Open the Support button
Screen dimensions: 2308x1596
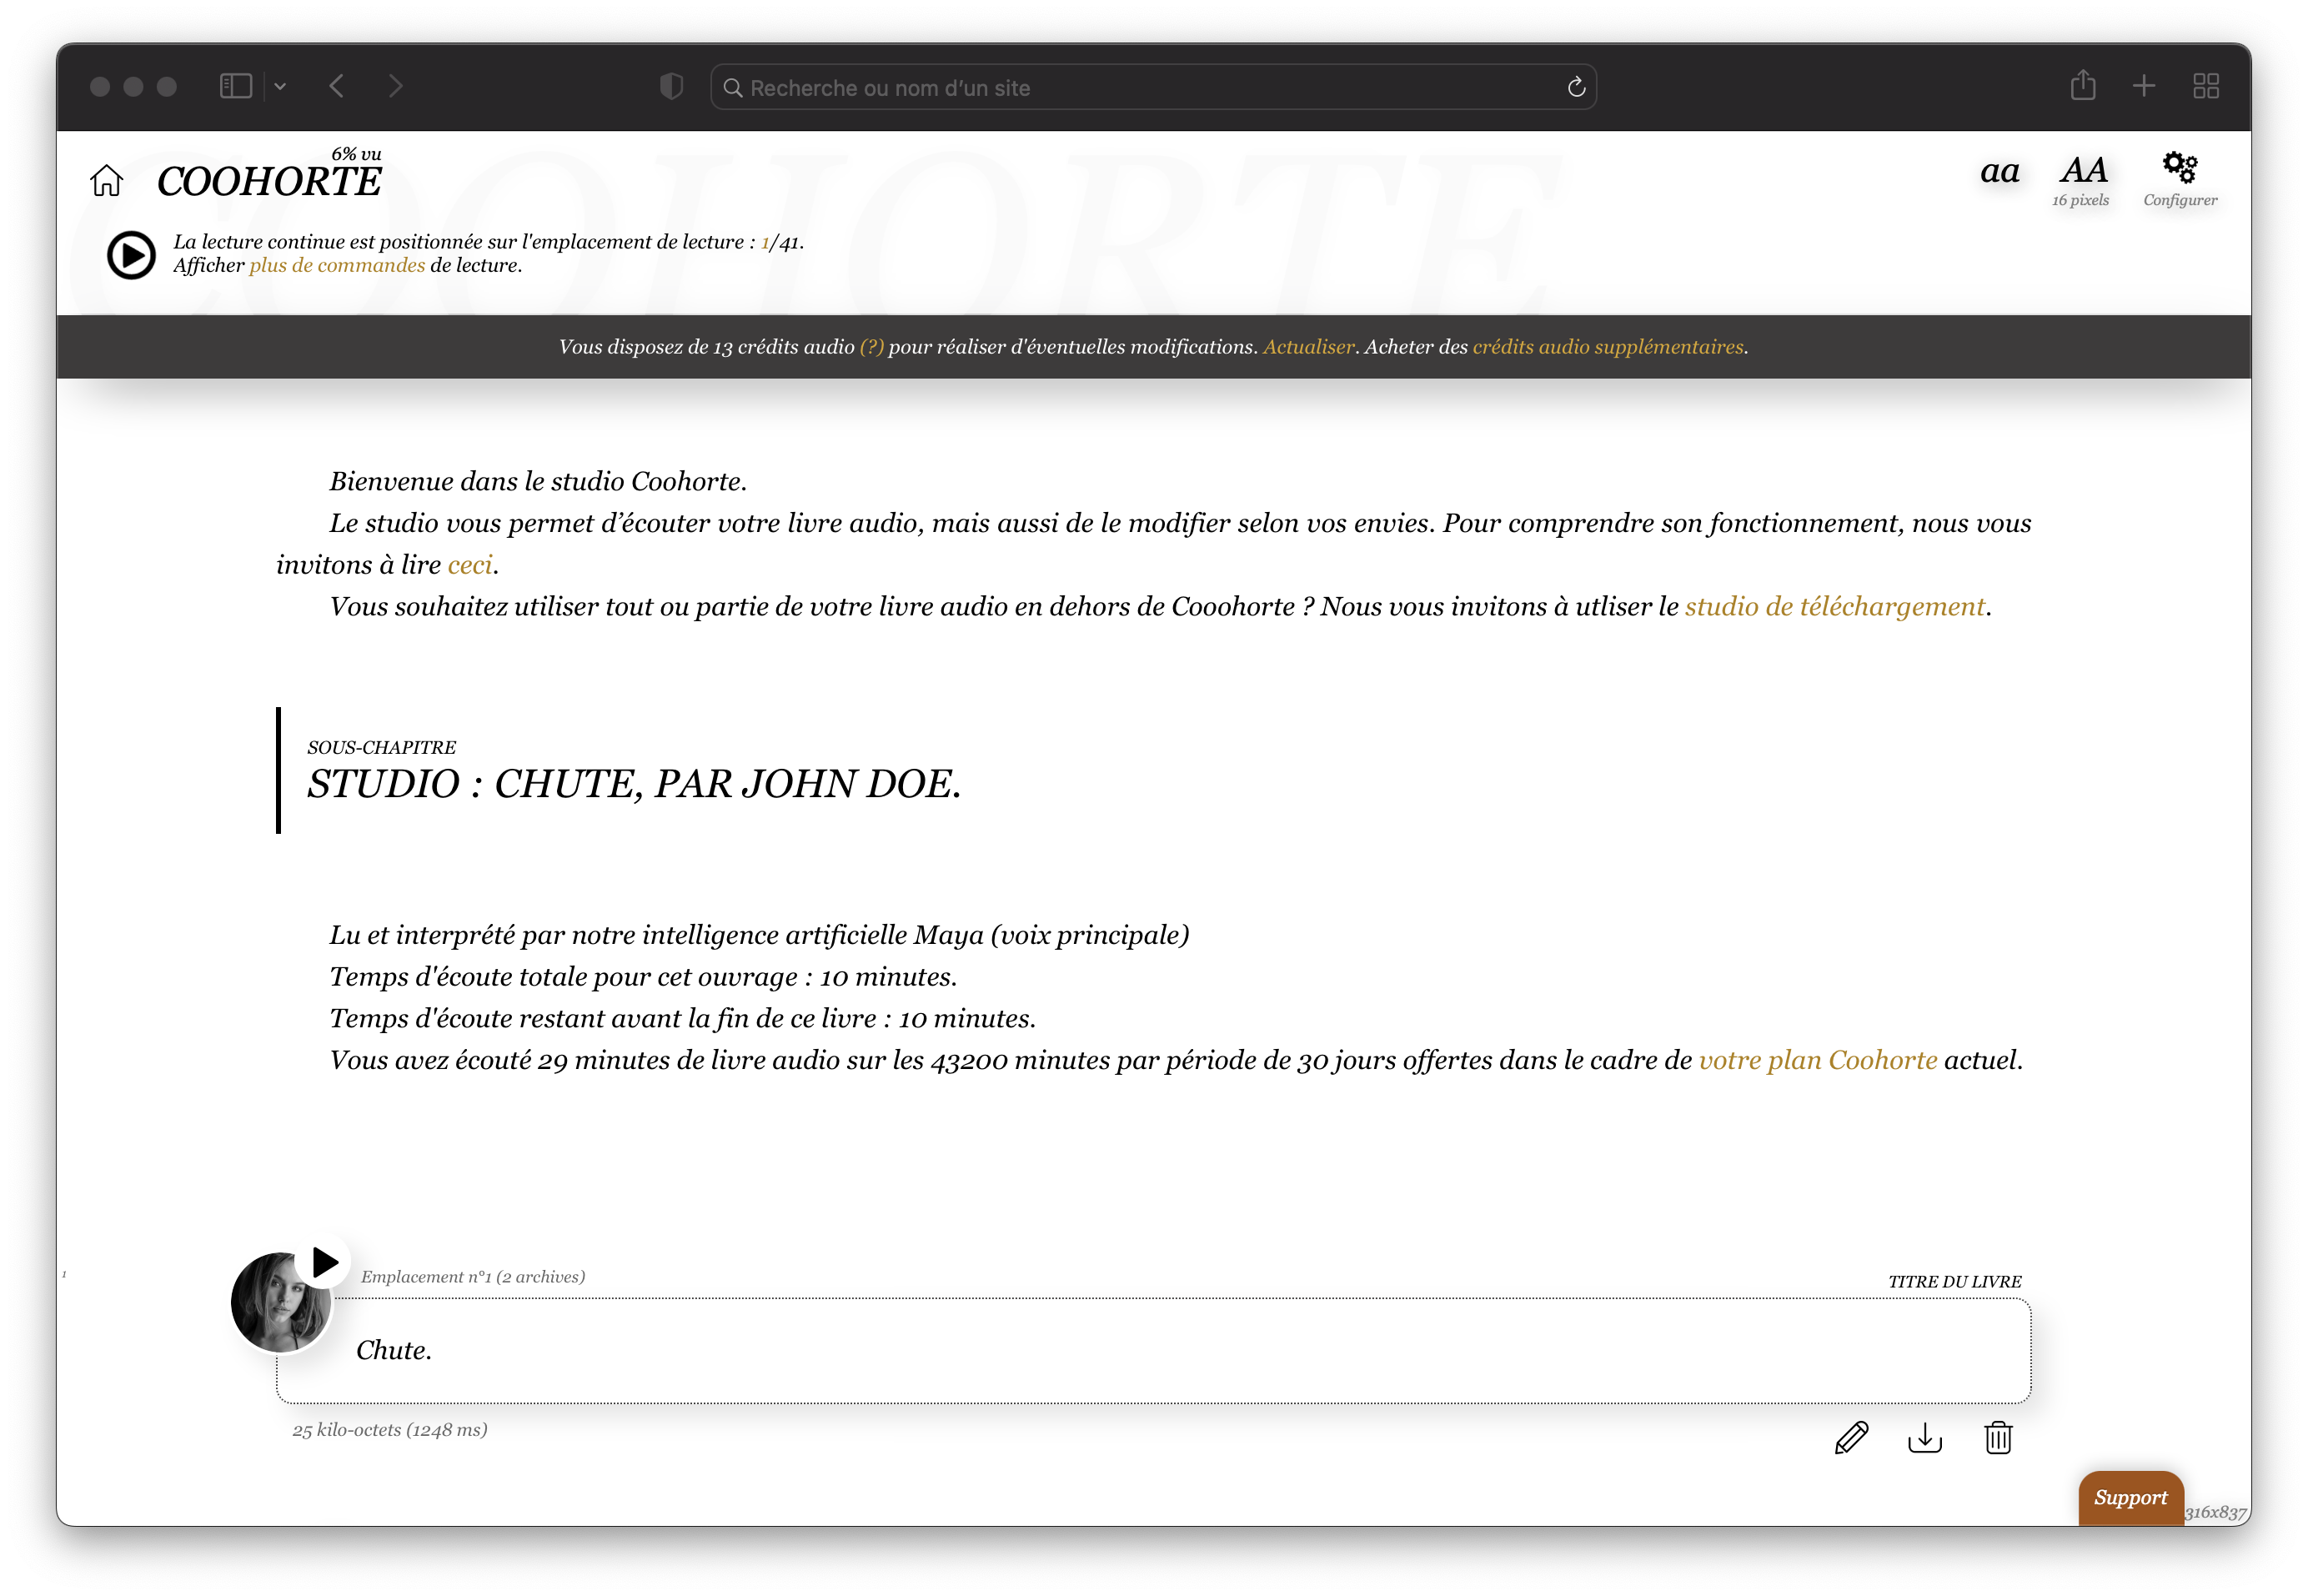pyautogui.click(x=2130, y=1497)
